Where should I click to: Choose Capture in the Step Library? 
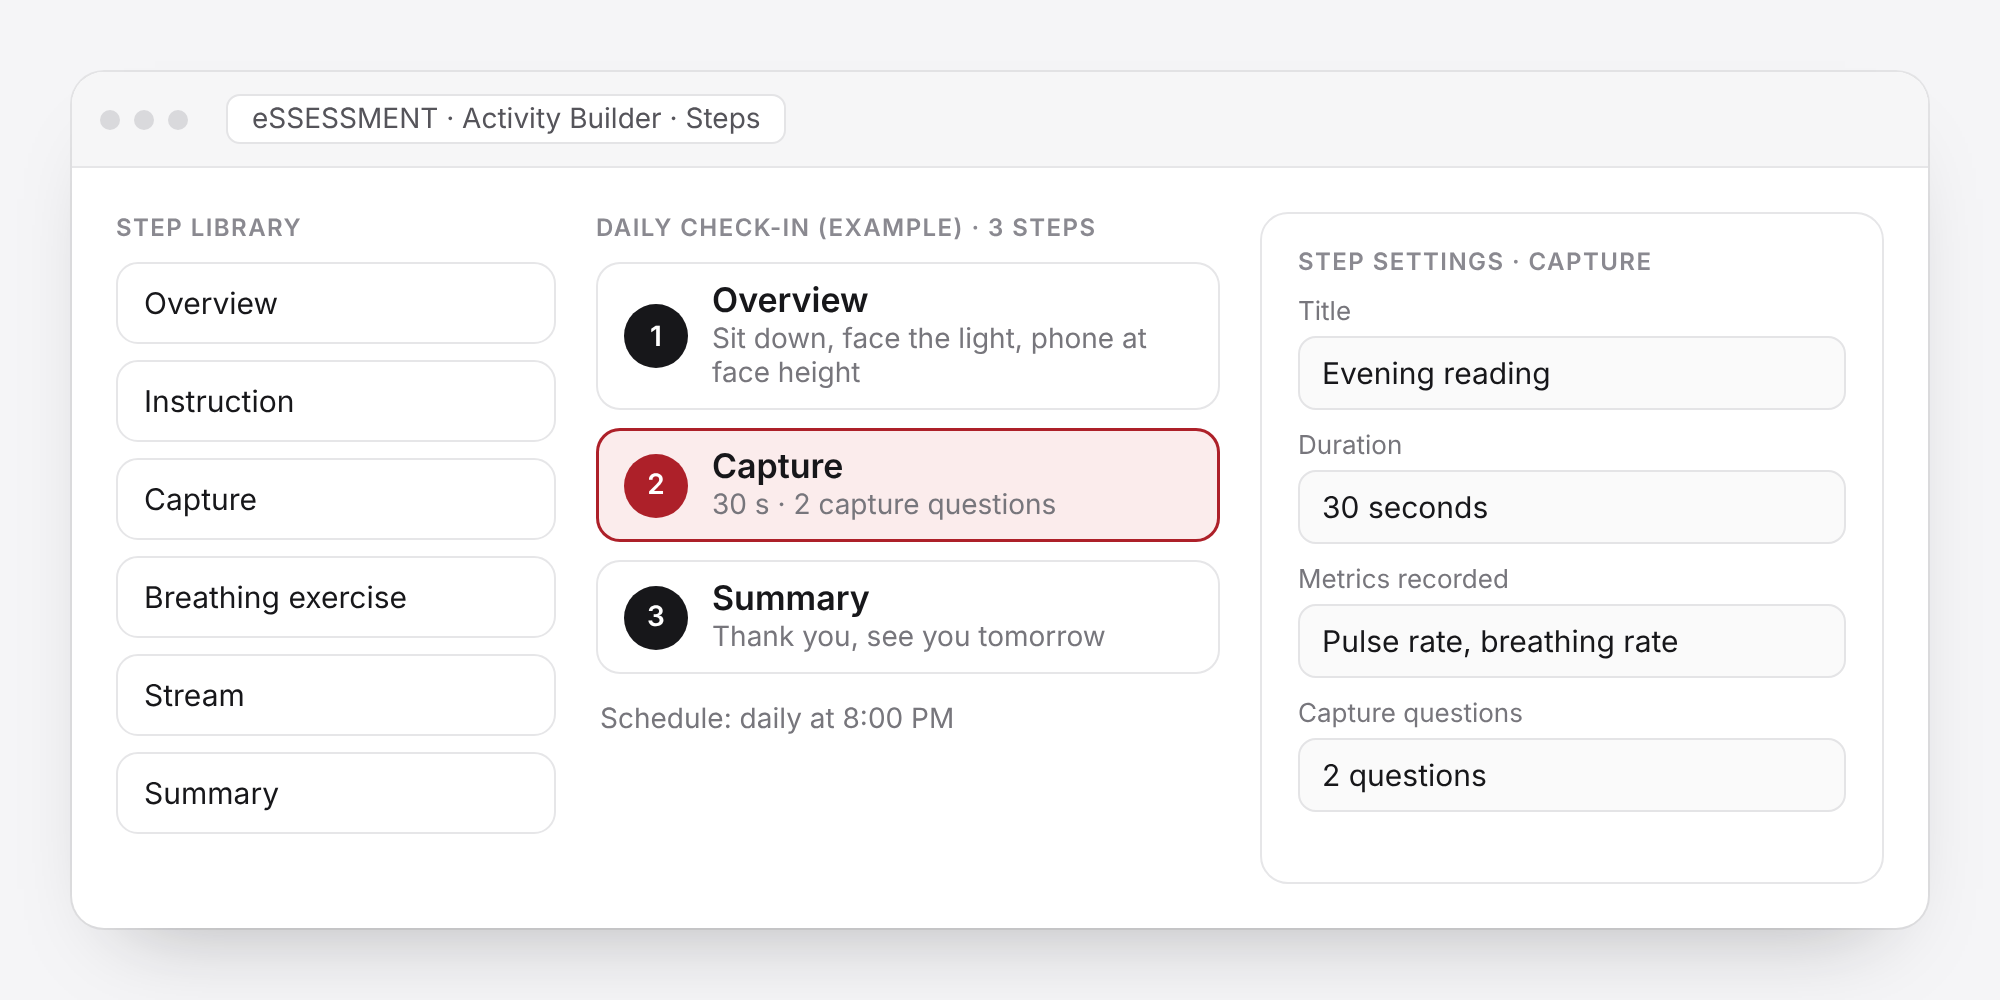[336, 499]
